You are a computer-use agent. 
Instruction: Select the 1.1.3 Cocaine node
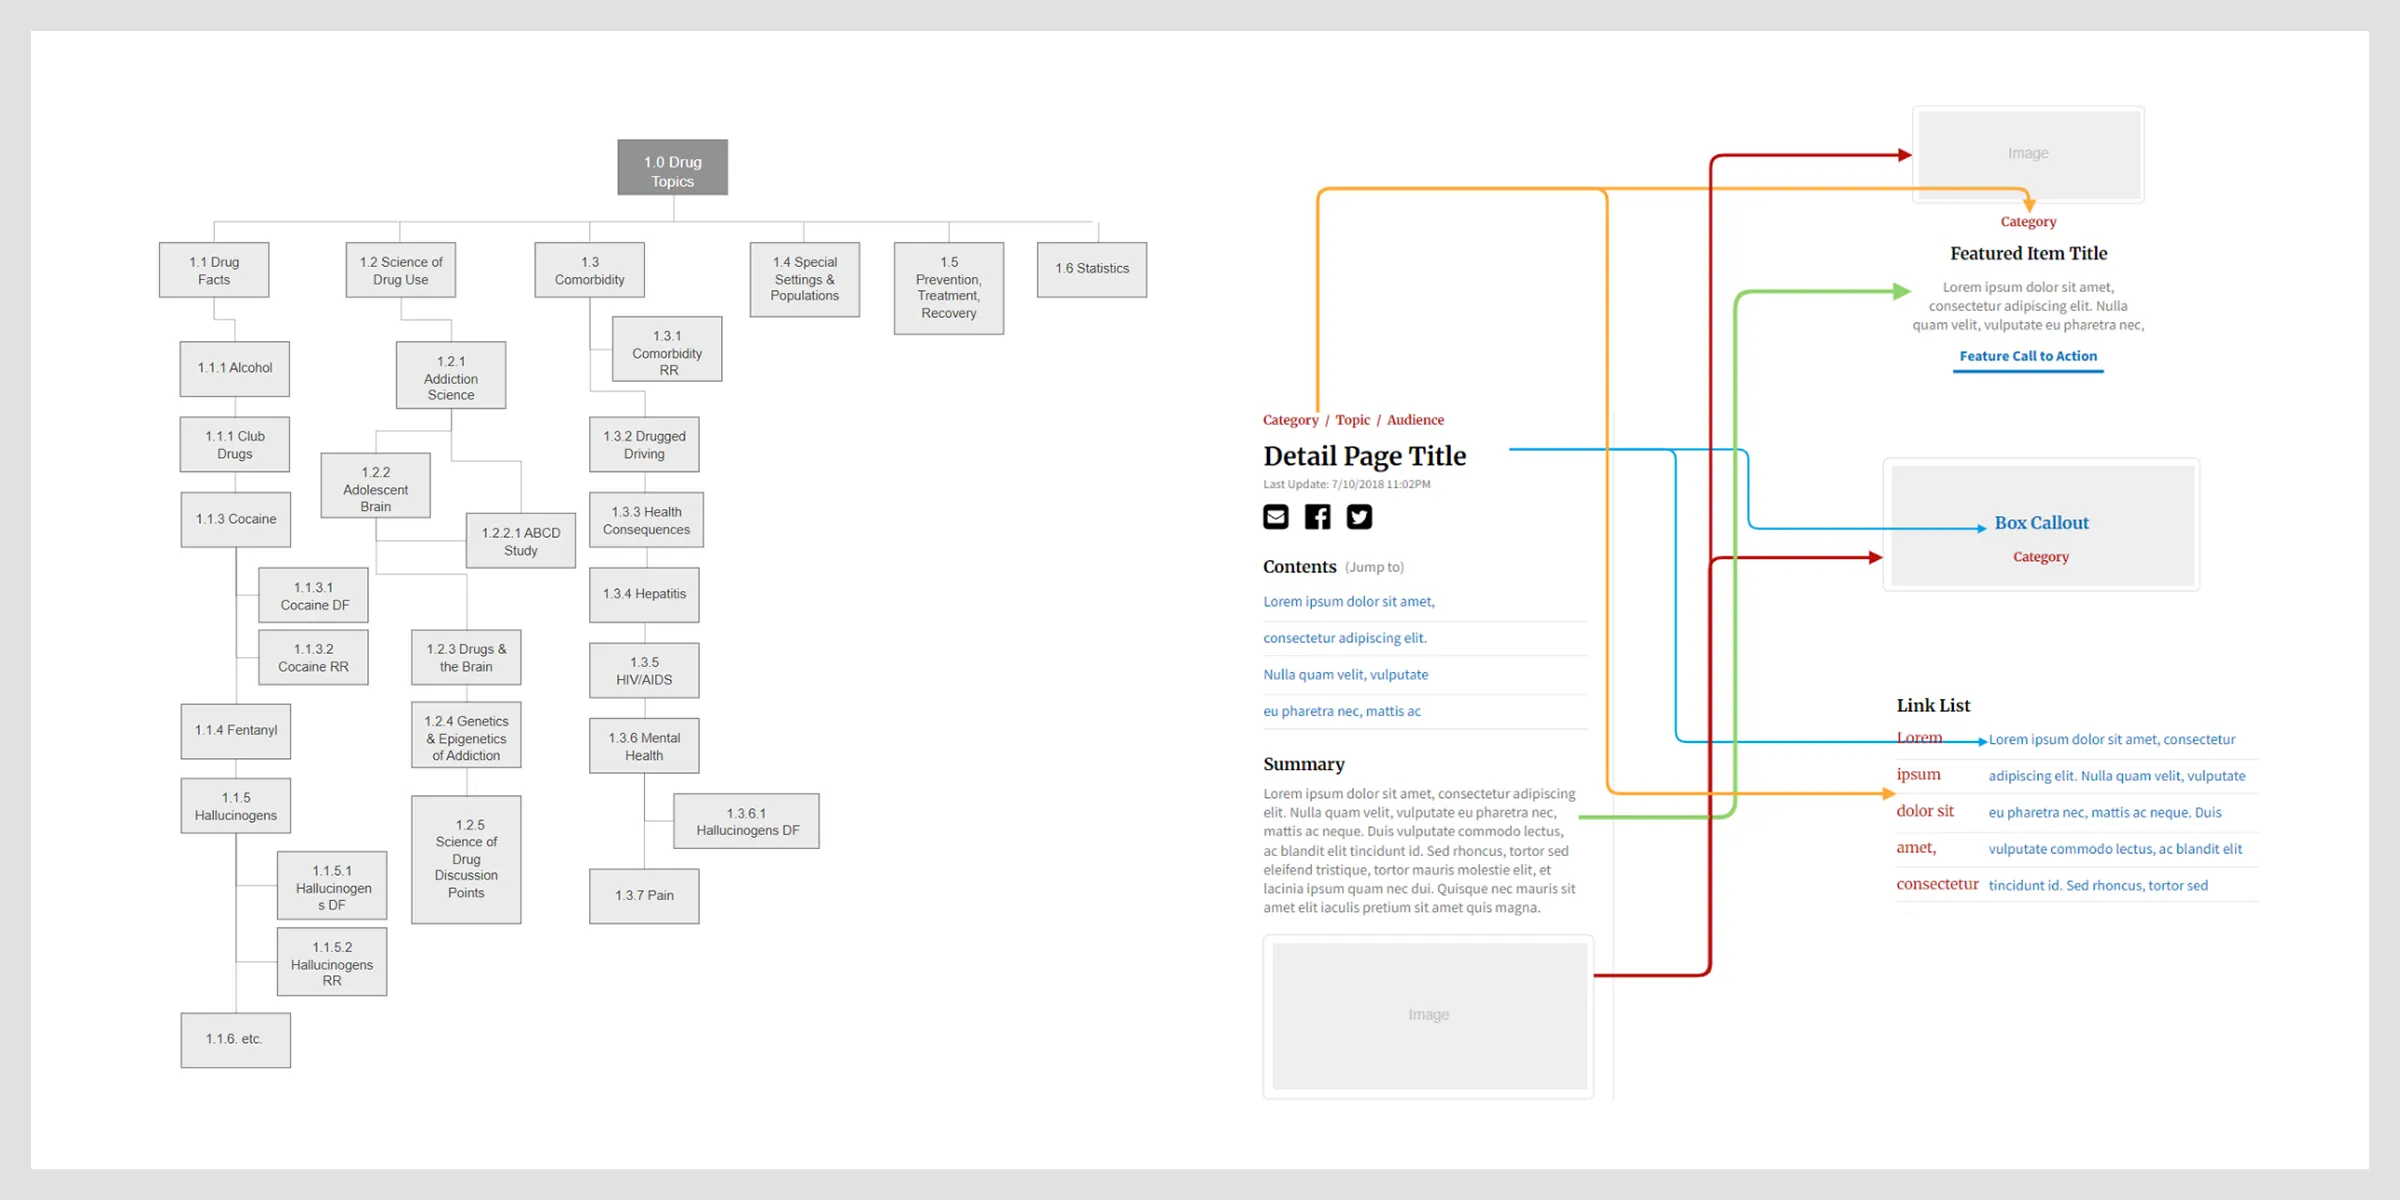pos(235,519)
